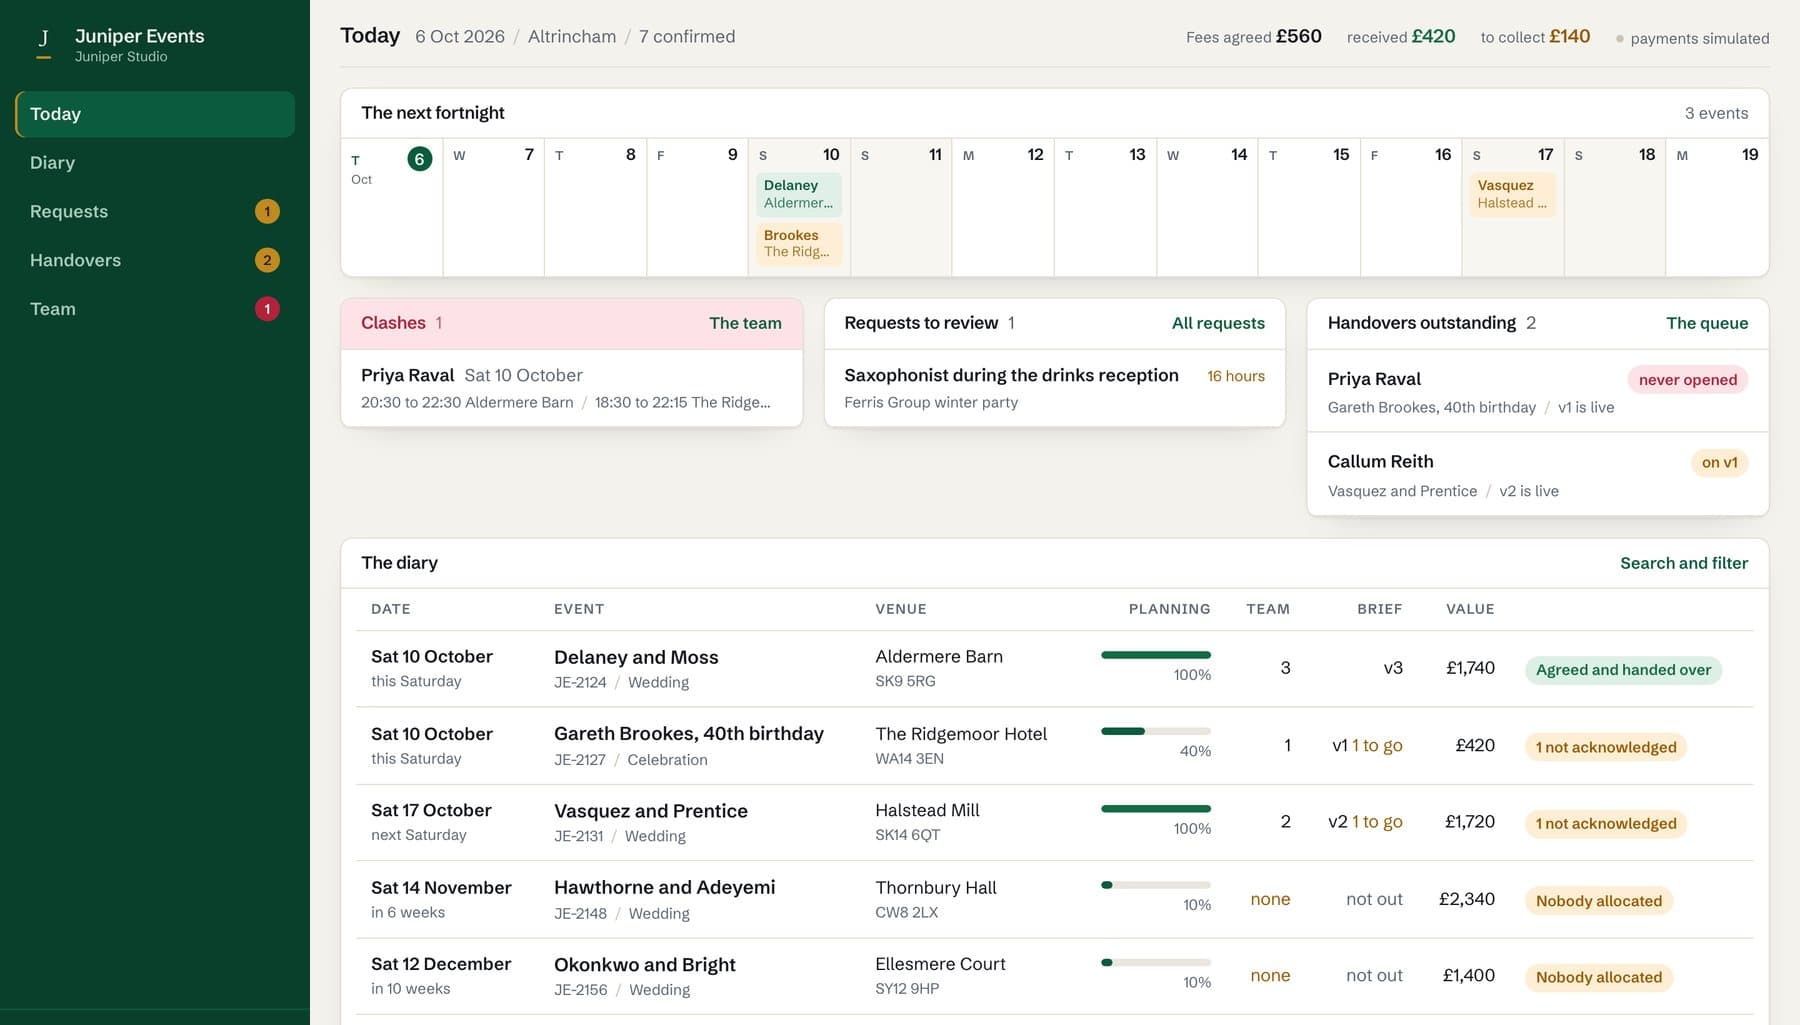Open the Brookes event chip on Saturday 10
The height and width of the screenshot is (1025, 1800).
[x=799, y=243]
